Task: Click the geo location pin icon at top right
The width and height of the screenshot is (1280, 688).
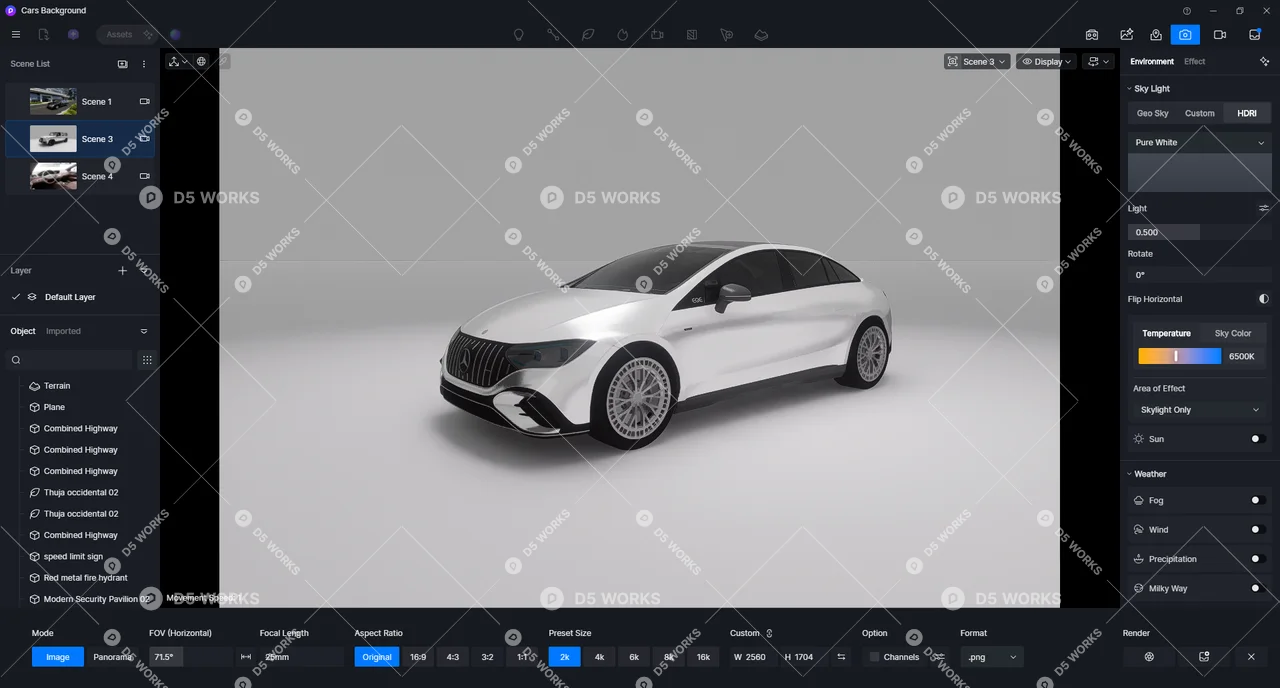Action: pos(1156,34)
